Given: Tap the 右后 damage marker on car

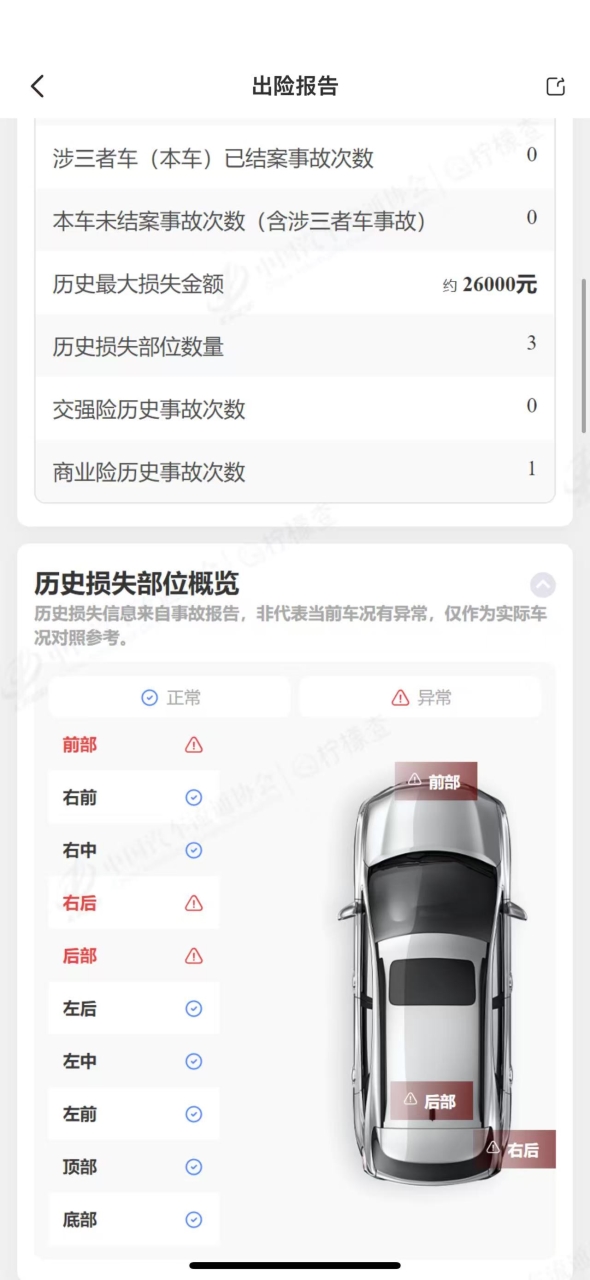Looking at the screenshot, I should [514, 1149].
